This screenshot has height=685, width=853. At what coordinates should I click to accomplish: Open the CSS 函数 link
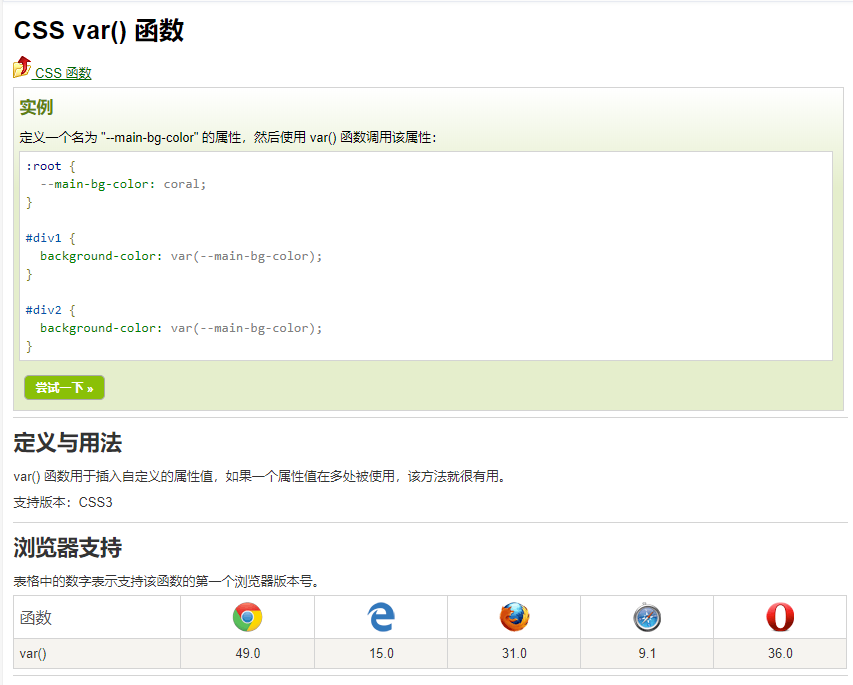(63, 73)
